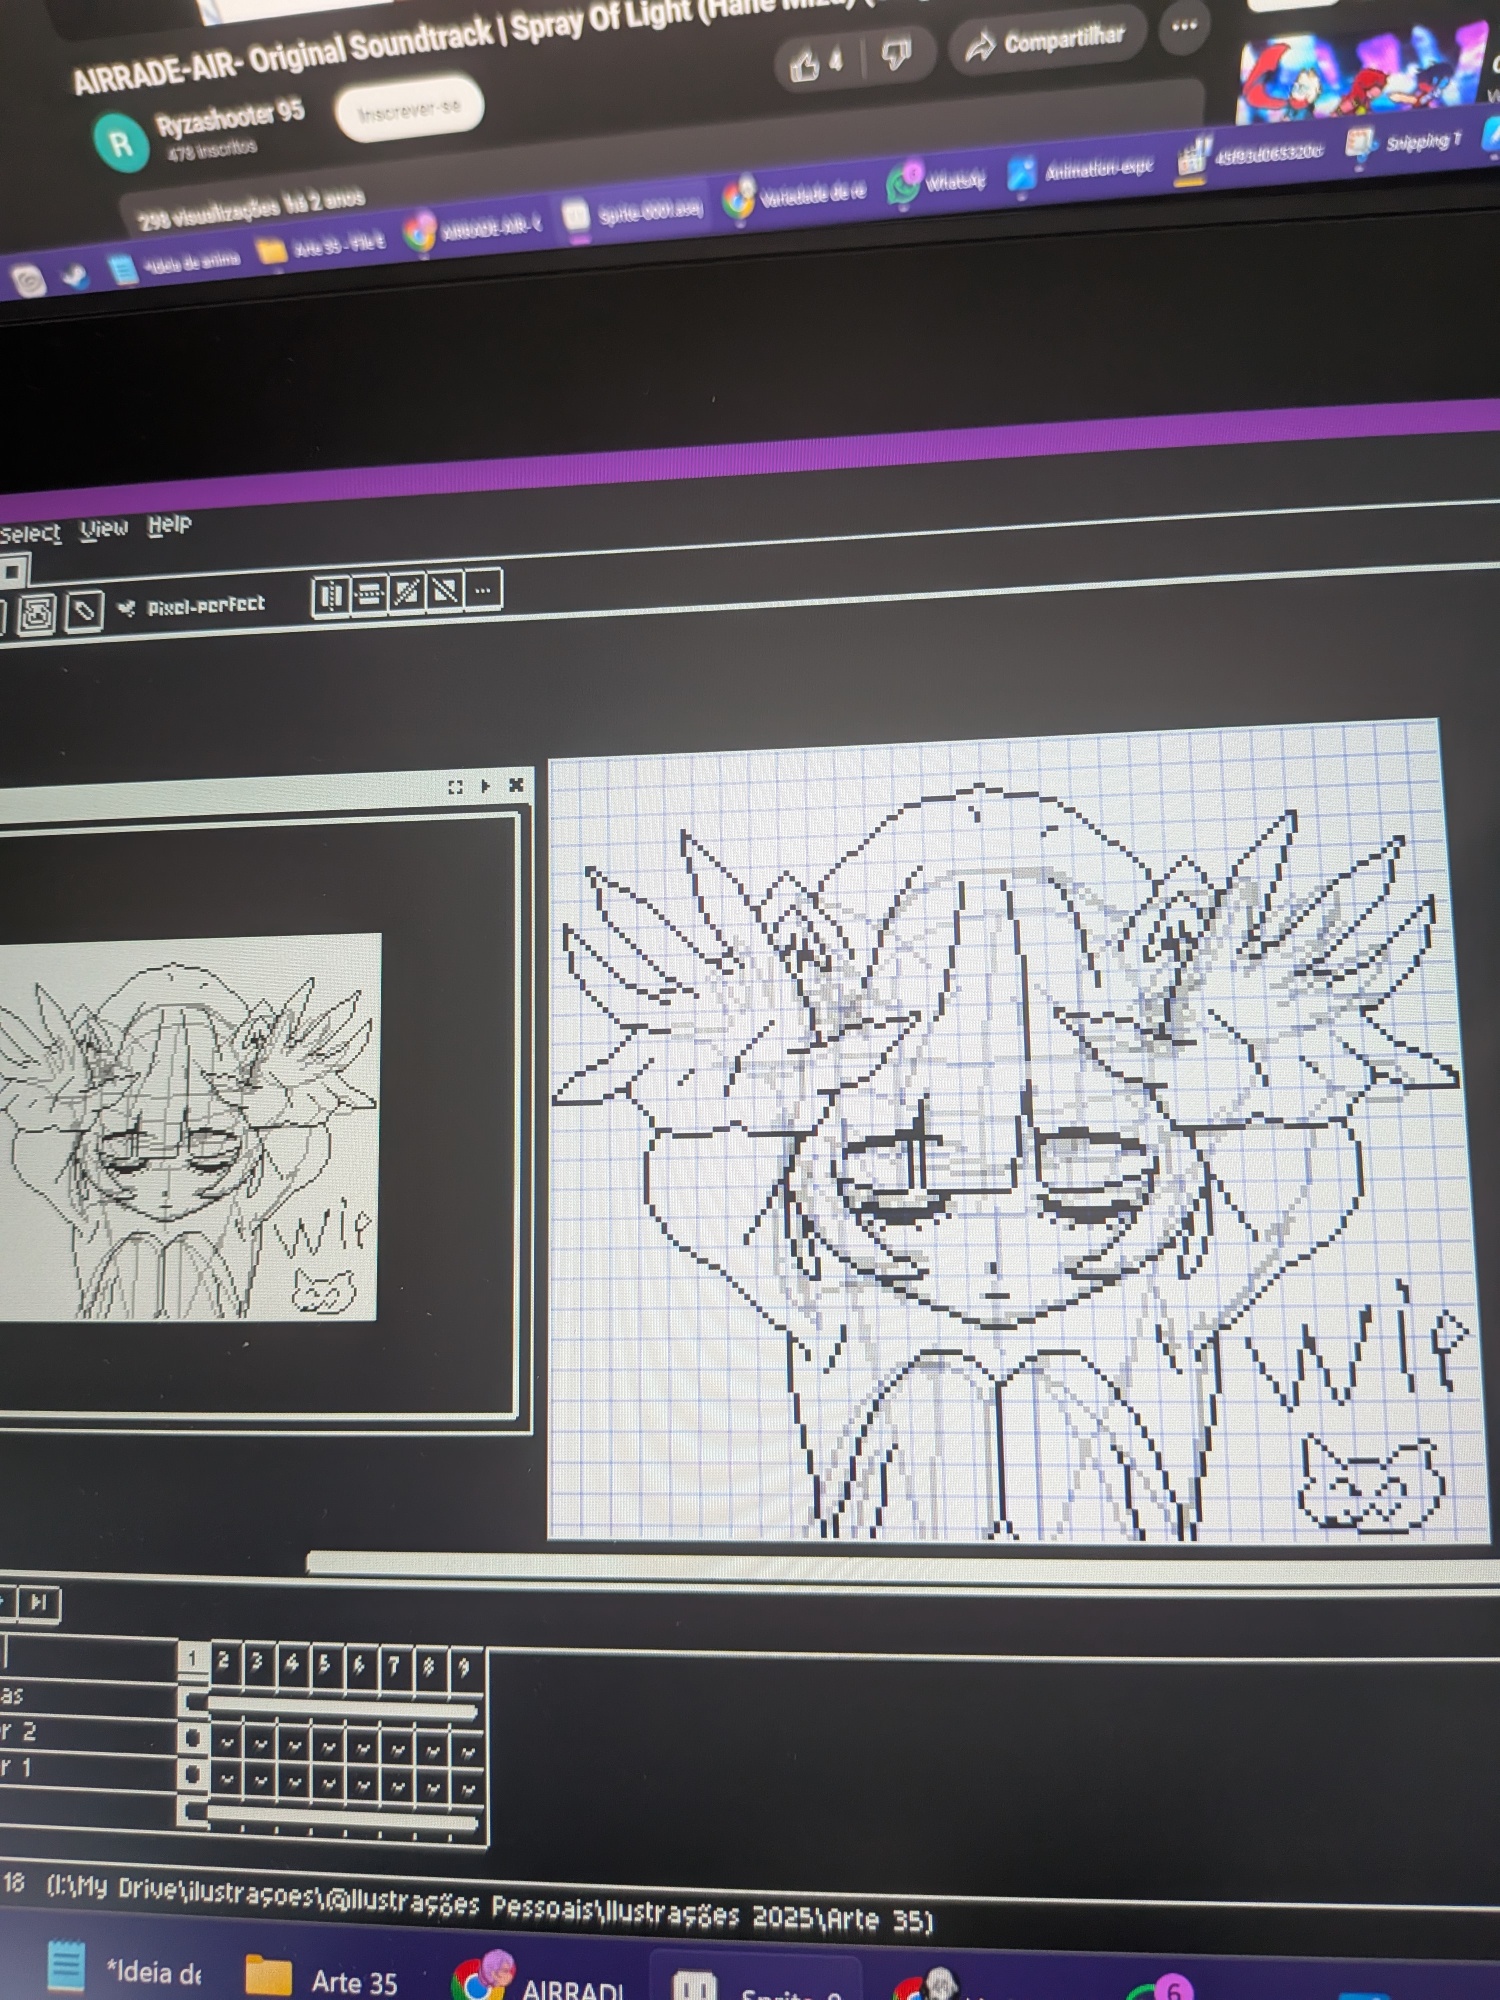Screen dimensions: 1500x2000
Task: Open Arte 35 folder in taskbar
Action: [322, 1979]
